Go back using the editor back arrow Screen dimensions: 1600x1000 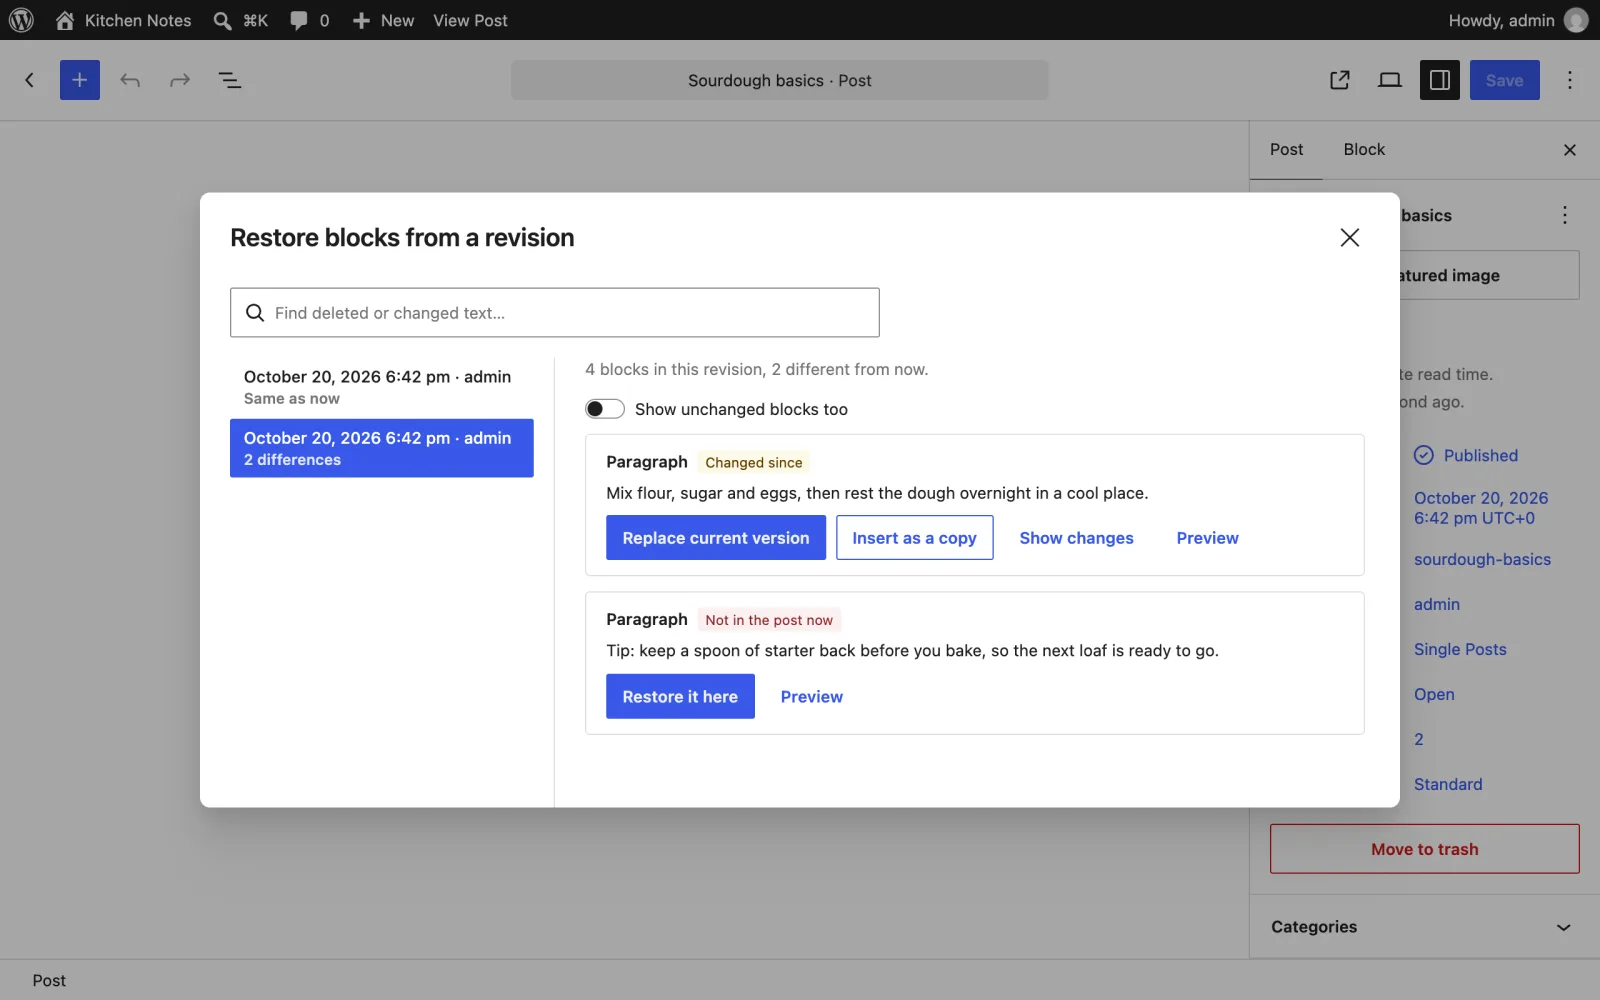pos(30,80)
